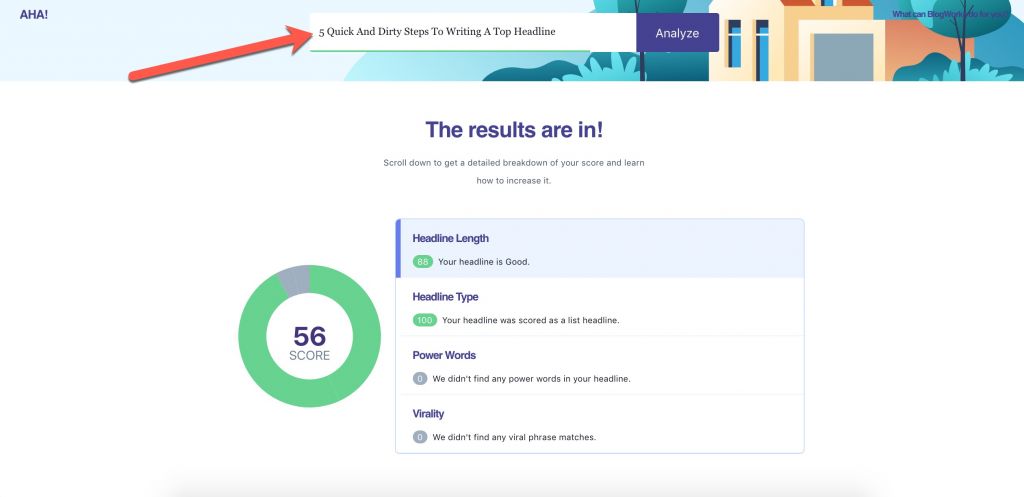The width and height of the screenshot is (1024, 497).
Task: Focus the headline text input field
Action: click(470, 32)
